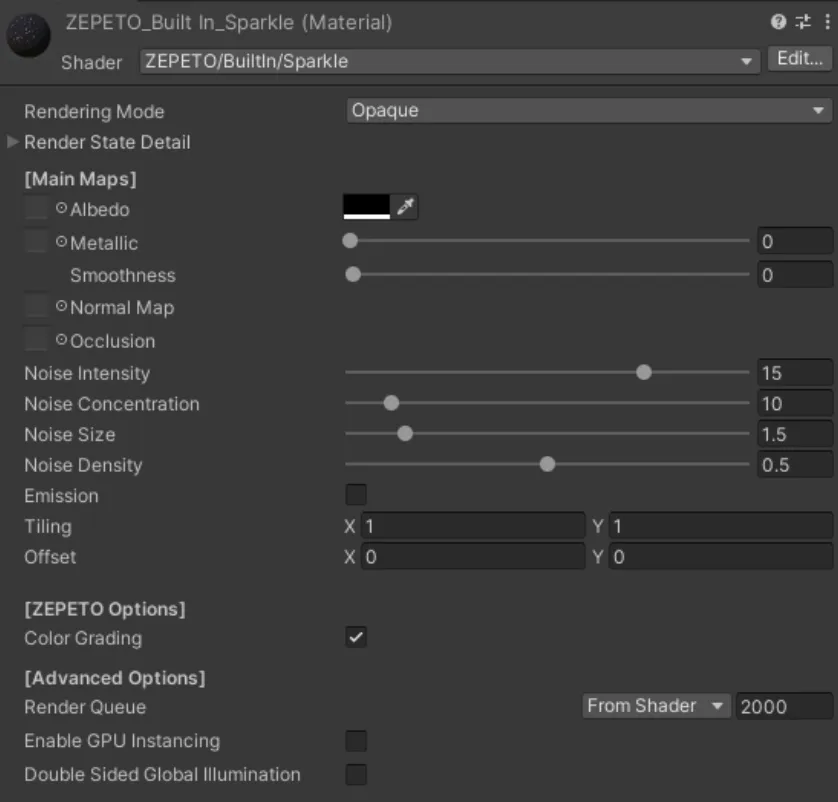The width and height of the screenshot is (838, 802).
Task: Click the Noise Intensity slider handle
Action: pos(644,372)
